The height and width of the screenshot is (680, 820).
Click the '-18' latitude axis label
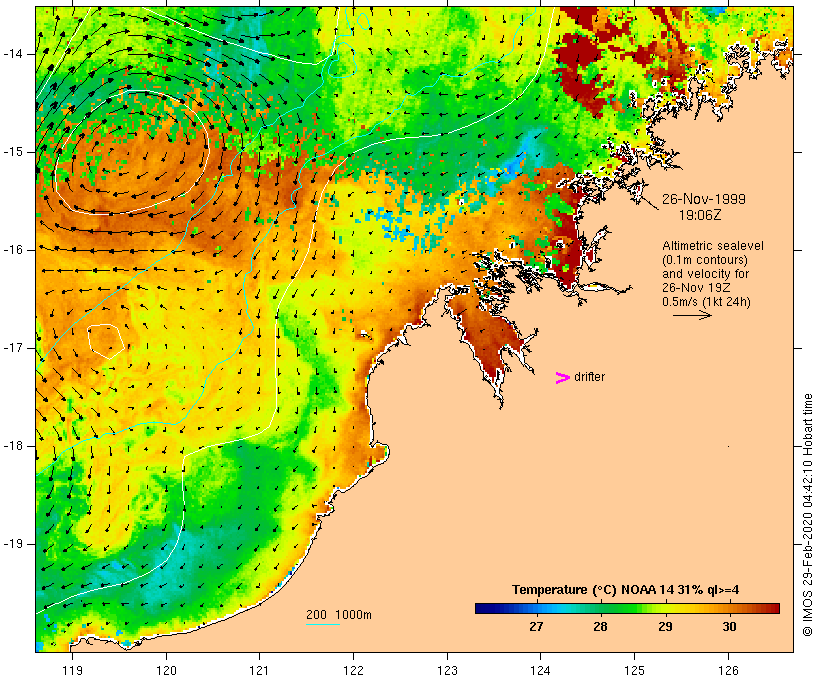click(13, 446)
